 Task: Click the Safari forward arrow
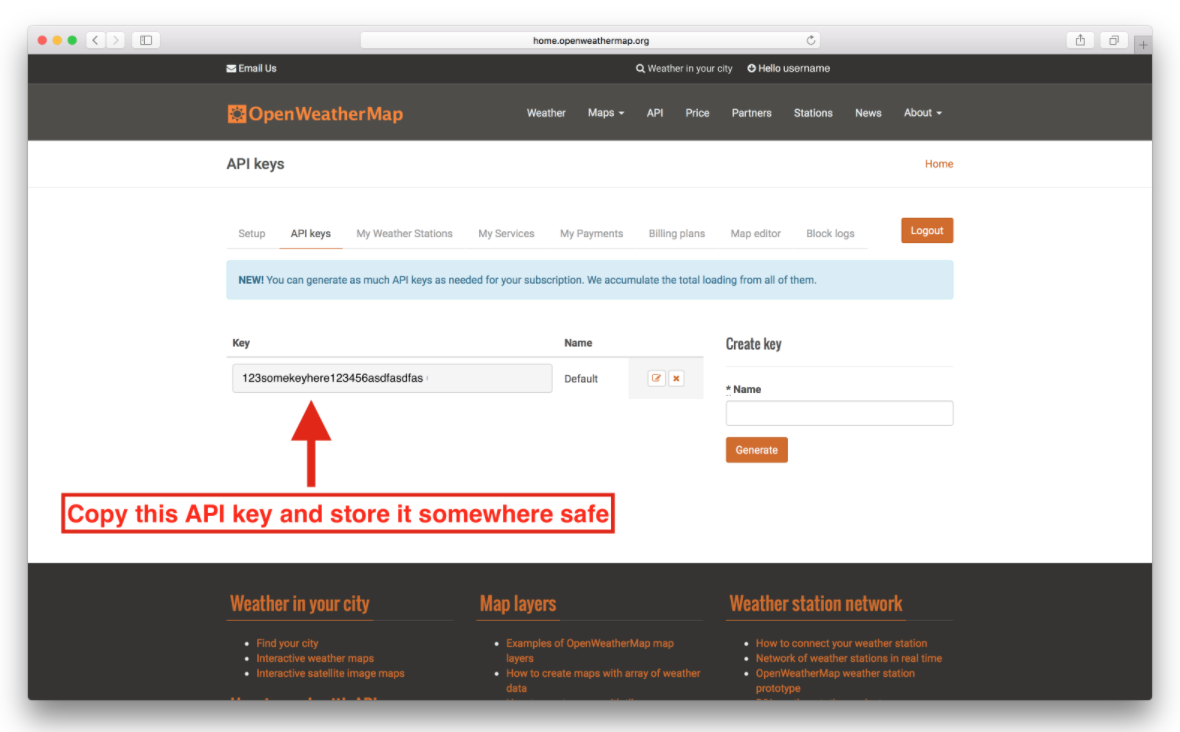click(x=115, y=40)
